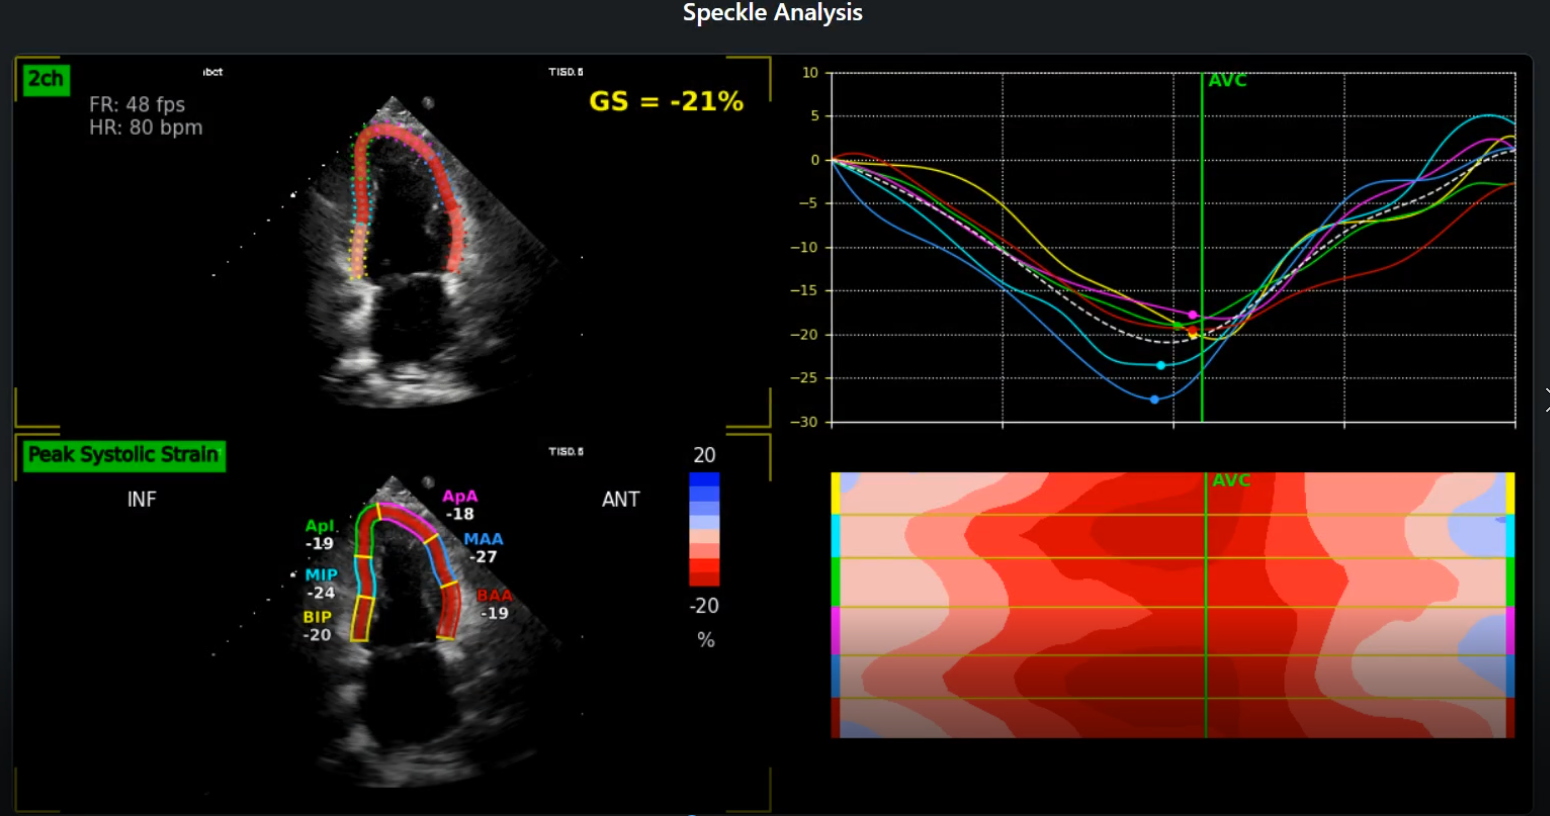Click the Peak Systolic Strain label
This screenshot has width=1550, height=816.
tap(124, 456)
